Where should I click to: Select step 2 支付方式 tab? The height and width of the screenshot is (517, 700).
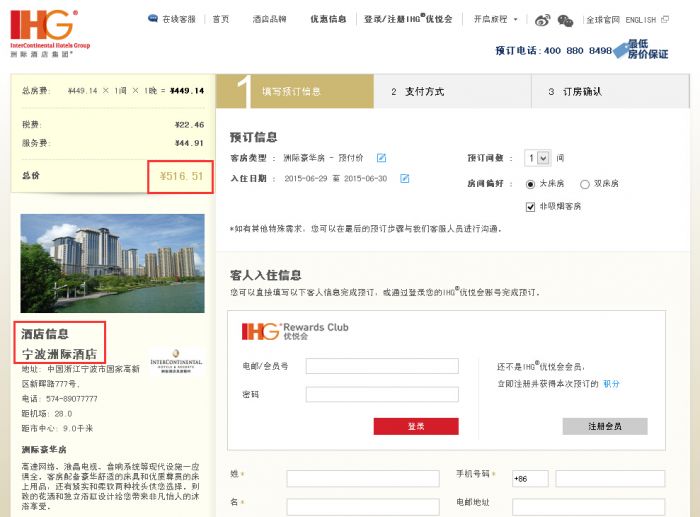pyautogui.click(x=452, y=91)
